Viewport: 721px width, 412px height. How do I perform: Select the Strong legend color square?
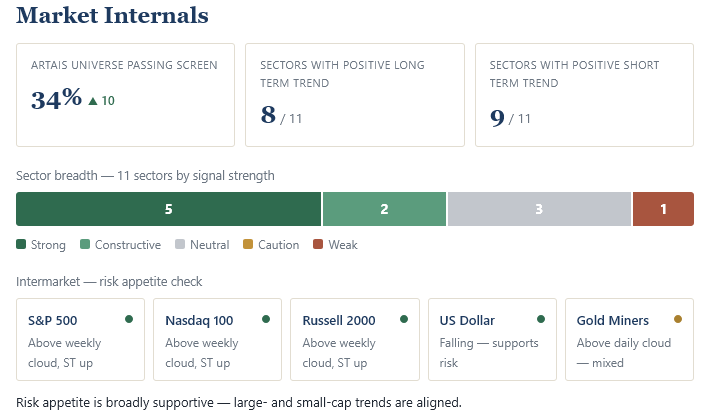coord(21,244)
